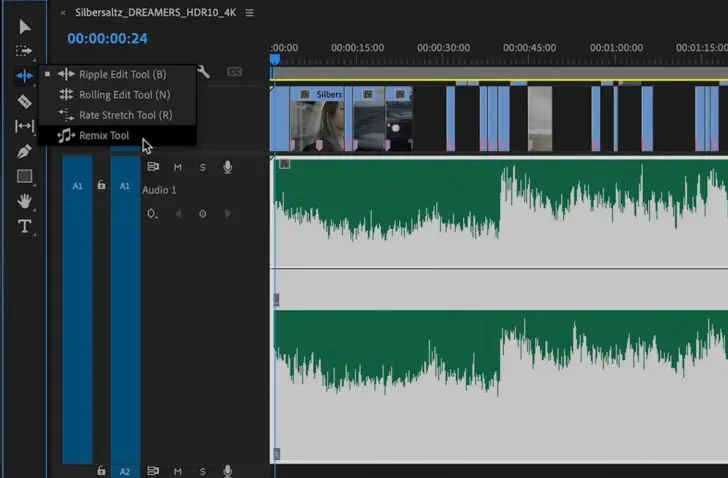
Task: Click the Audio 1 track name
Action: [x=159, y=190]
